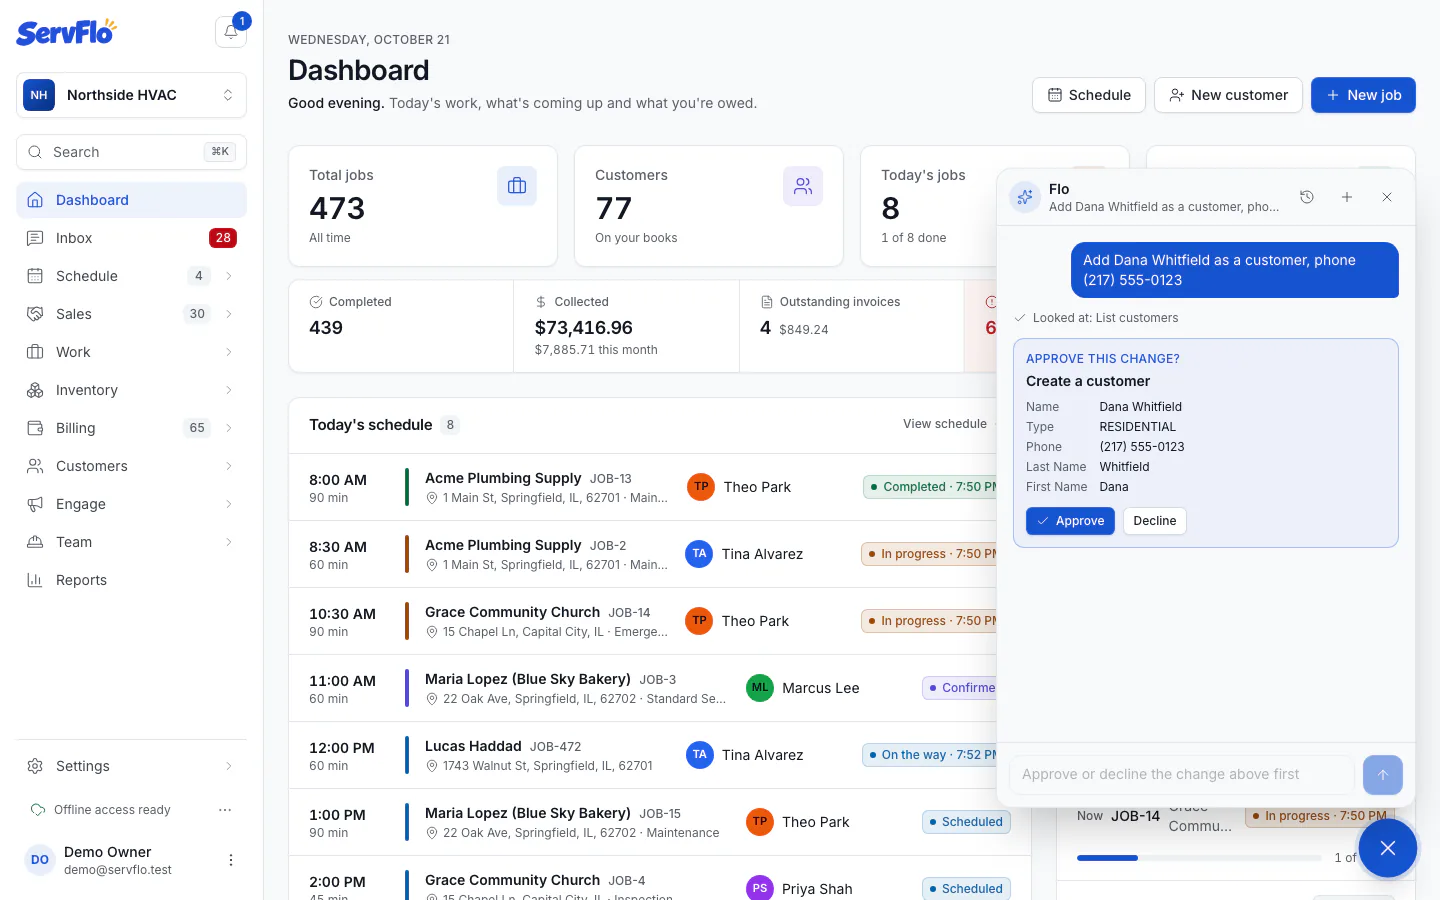Select Dashboard in the sidebar
Screen dimensions: 1440x900
tap(131, 200)
